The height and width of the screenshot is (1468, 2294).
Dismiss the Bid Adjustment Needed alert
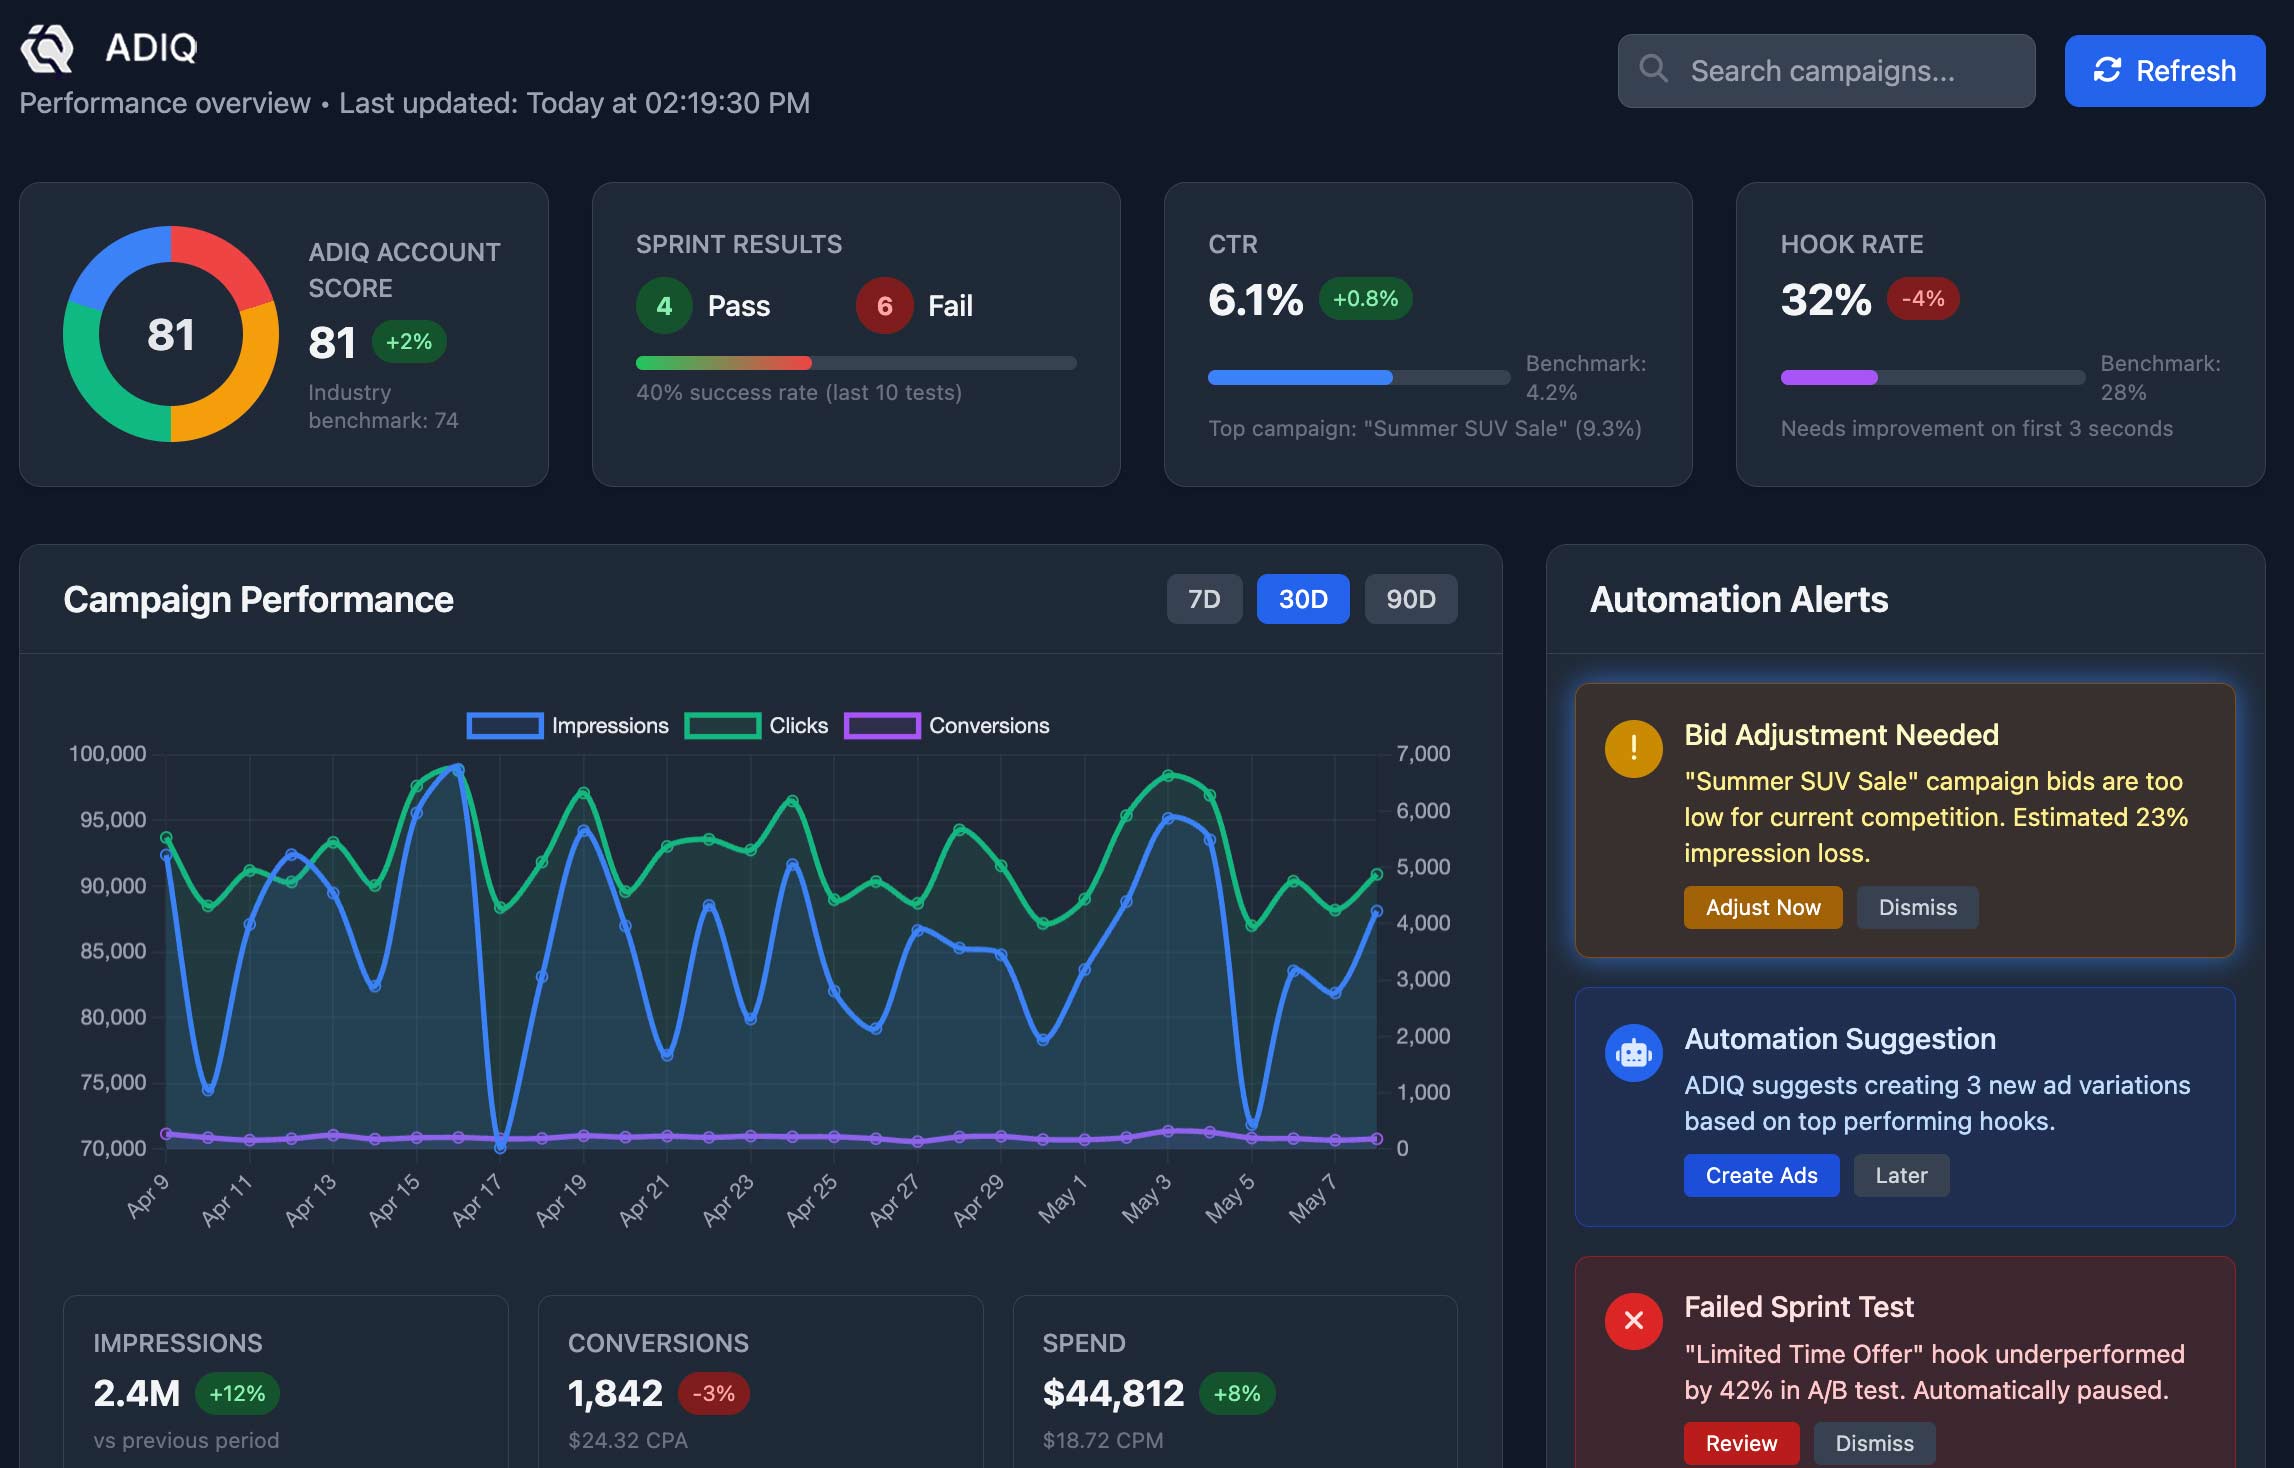point(1917,907)
